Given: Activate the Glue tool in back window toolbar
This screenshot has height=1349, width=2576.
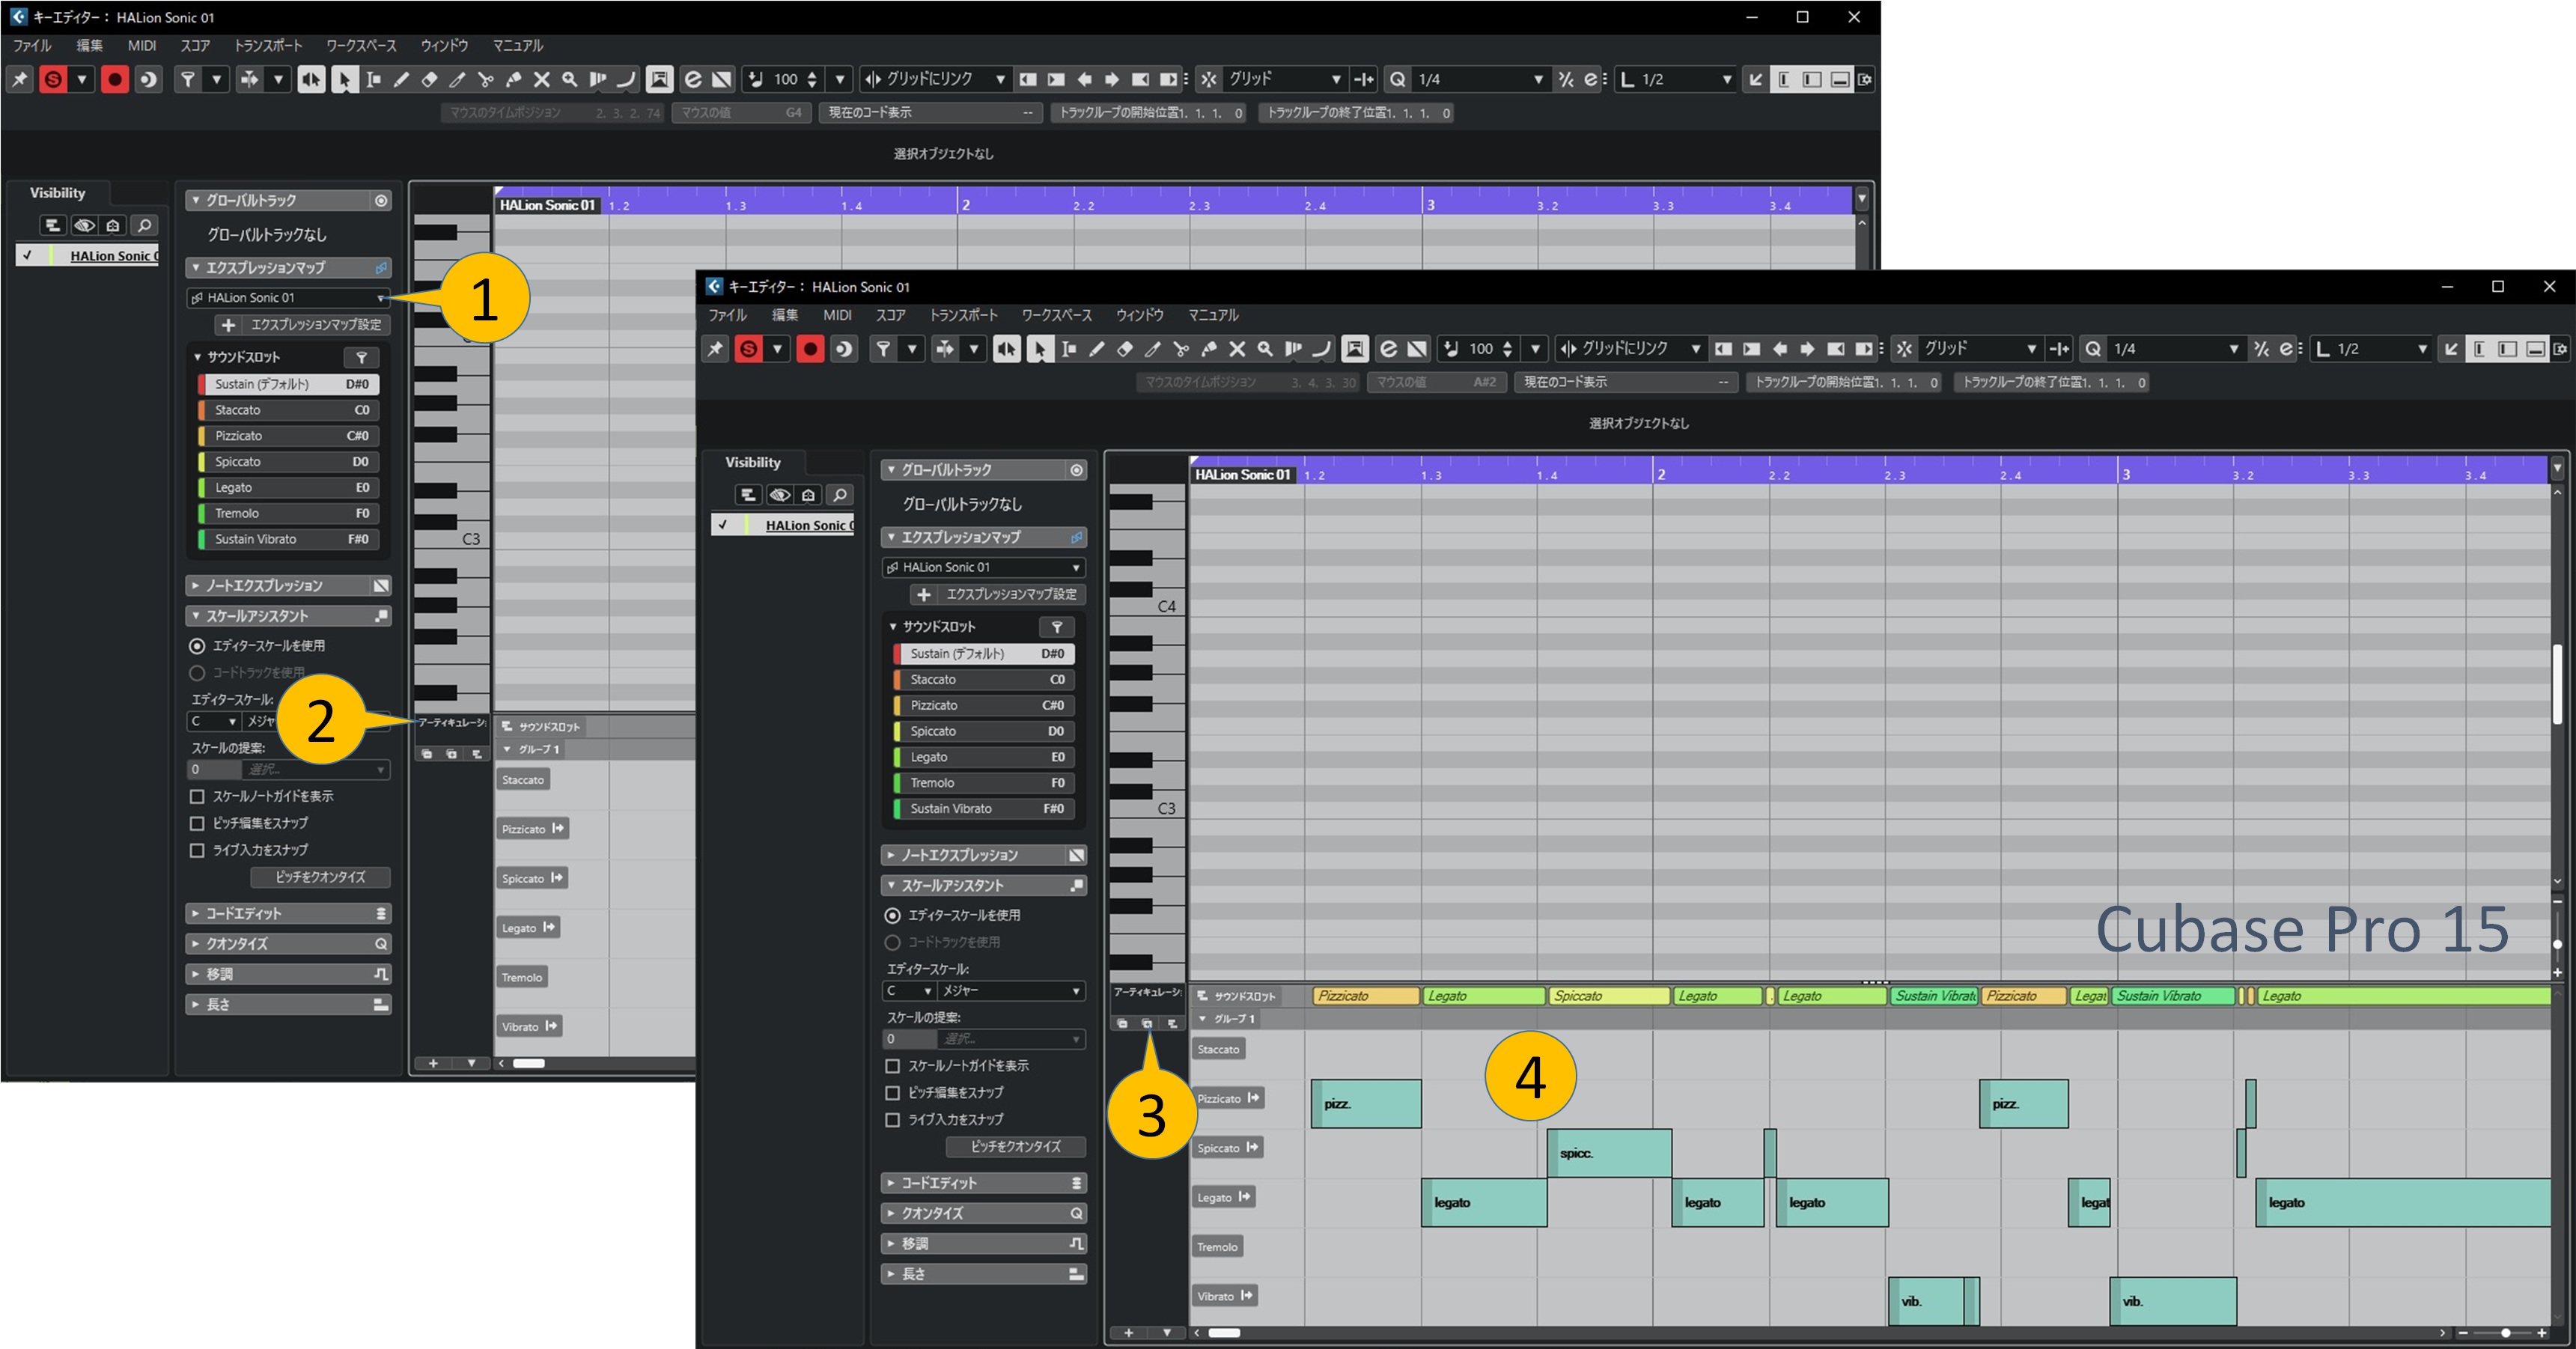Looking at the screenshot, I should pyautogui.click(x=513, y=80).
